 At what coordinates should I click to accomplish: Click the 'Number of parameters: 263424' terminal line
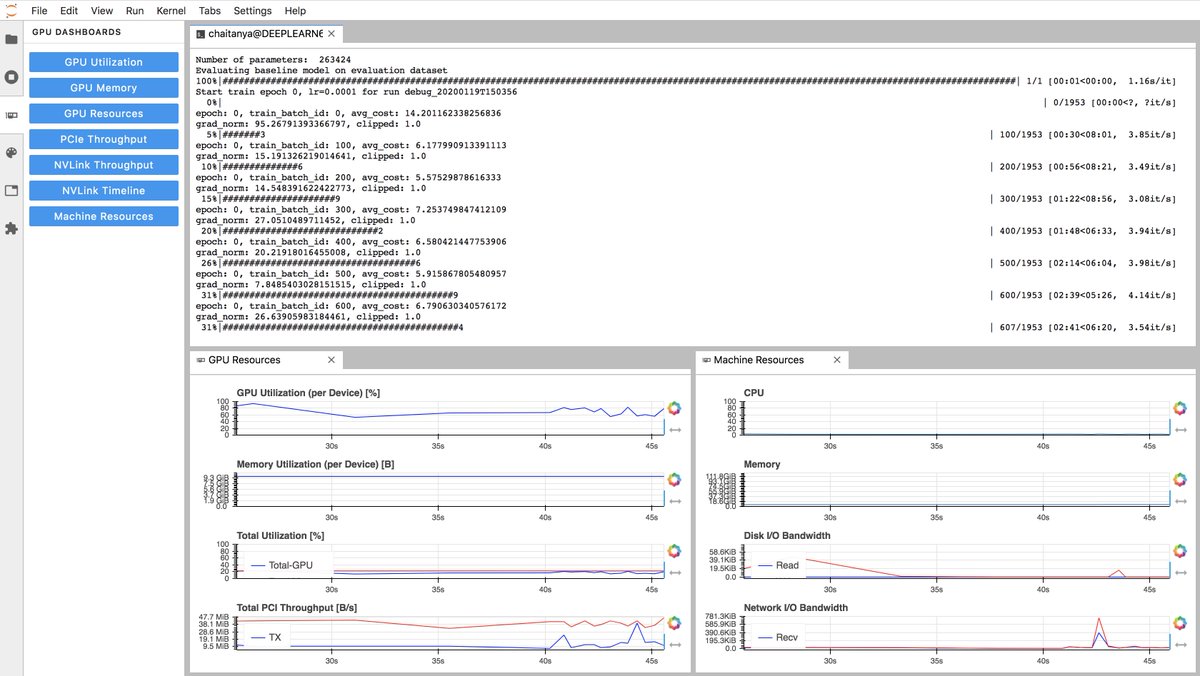273,60
